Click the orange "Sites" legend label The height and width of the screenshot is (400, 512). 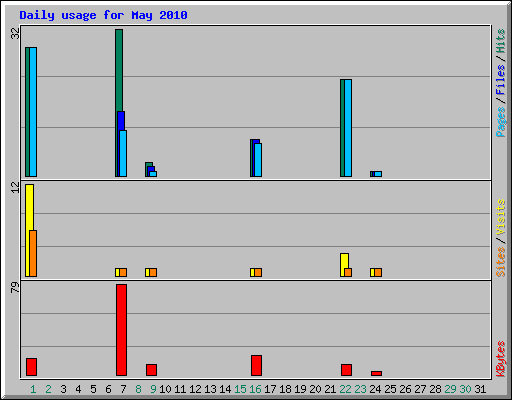pos(500,262)
